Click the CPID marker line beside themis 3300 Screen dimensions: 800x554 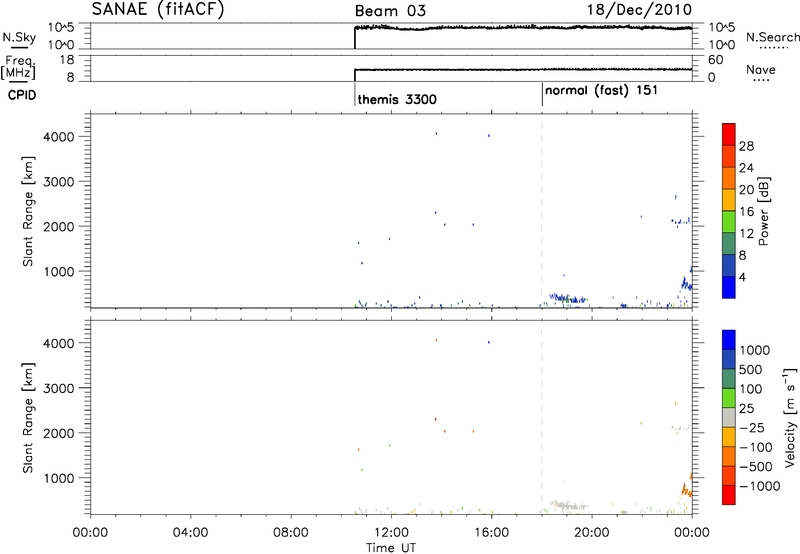(x=355, y=95)
